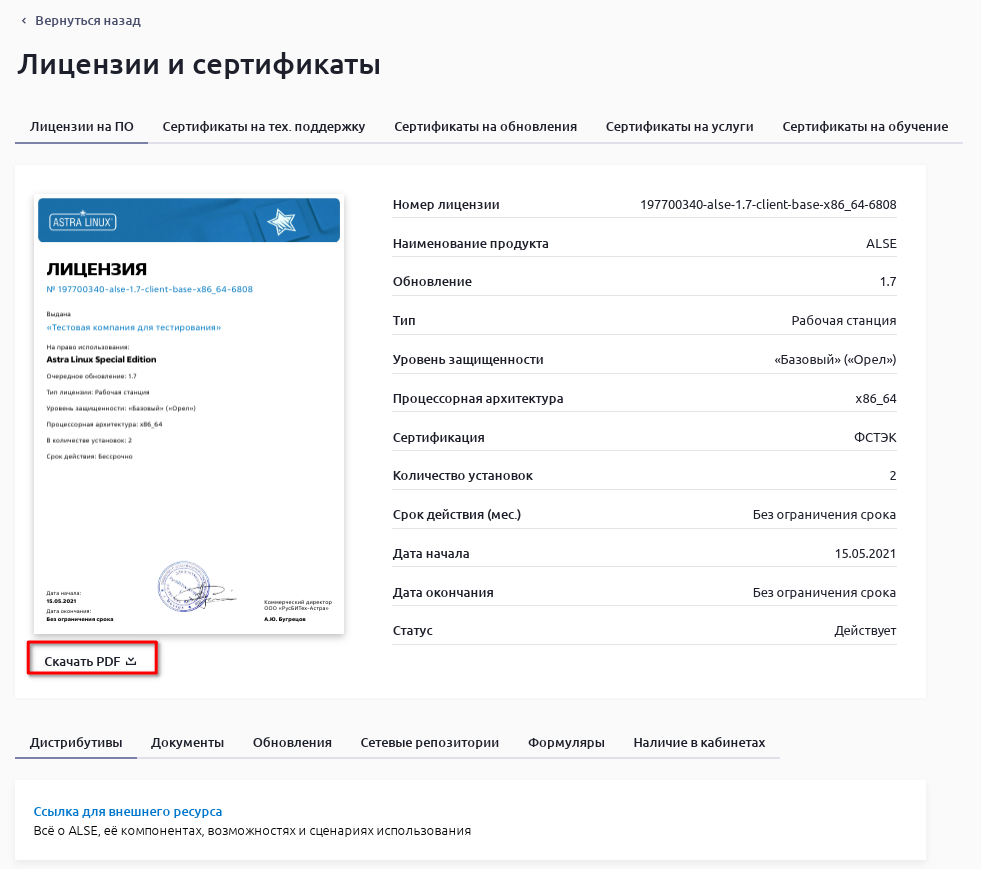Click the "Лицензии и сертификаты" page heading
The height and width of the screenshot is (869, 981).
[x=199, y=64]
